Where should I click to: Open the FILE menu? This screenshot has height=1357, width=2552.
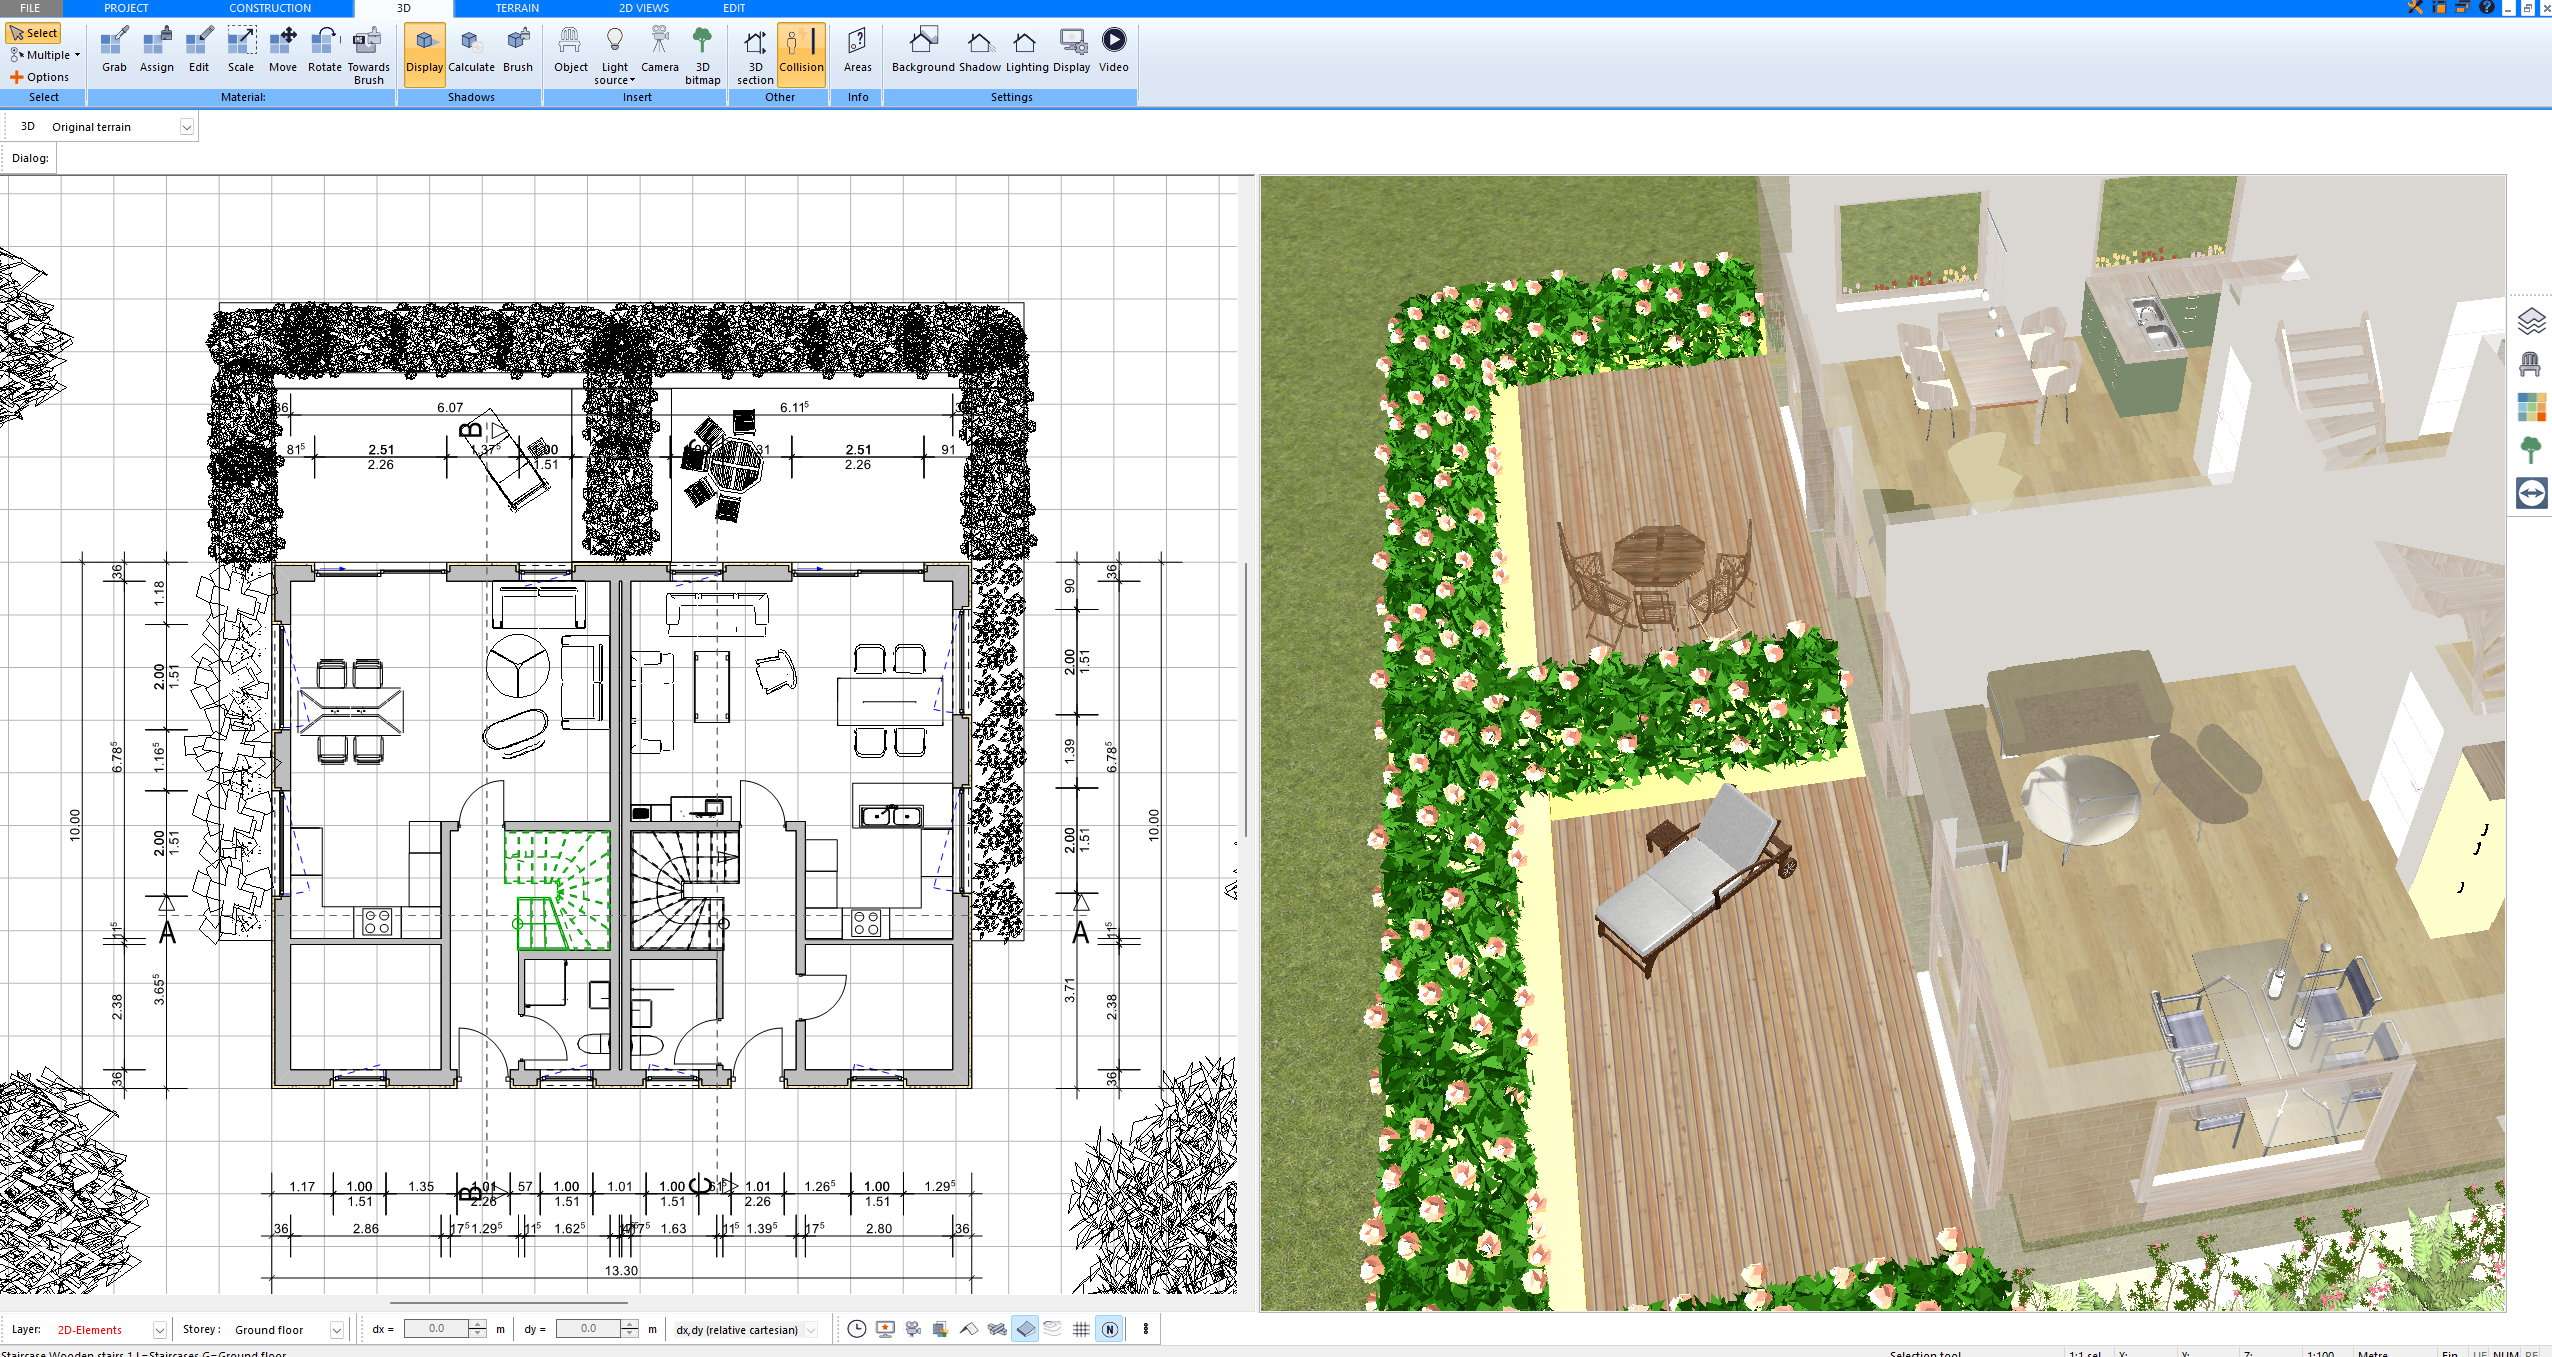30,8
